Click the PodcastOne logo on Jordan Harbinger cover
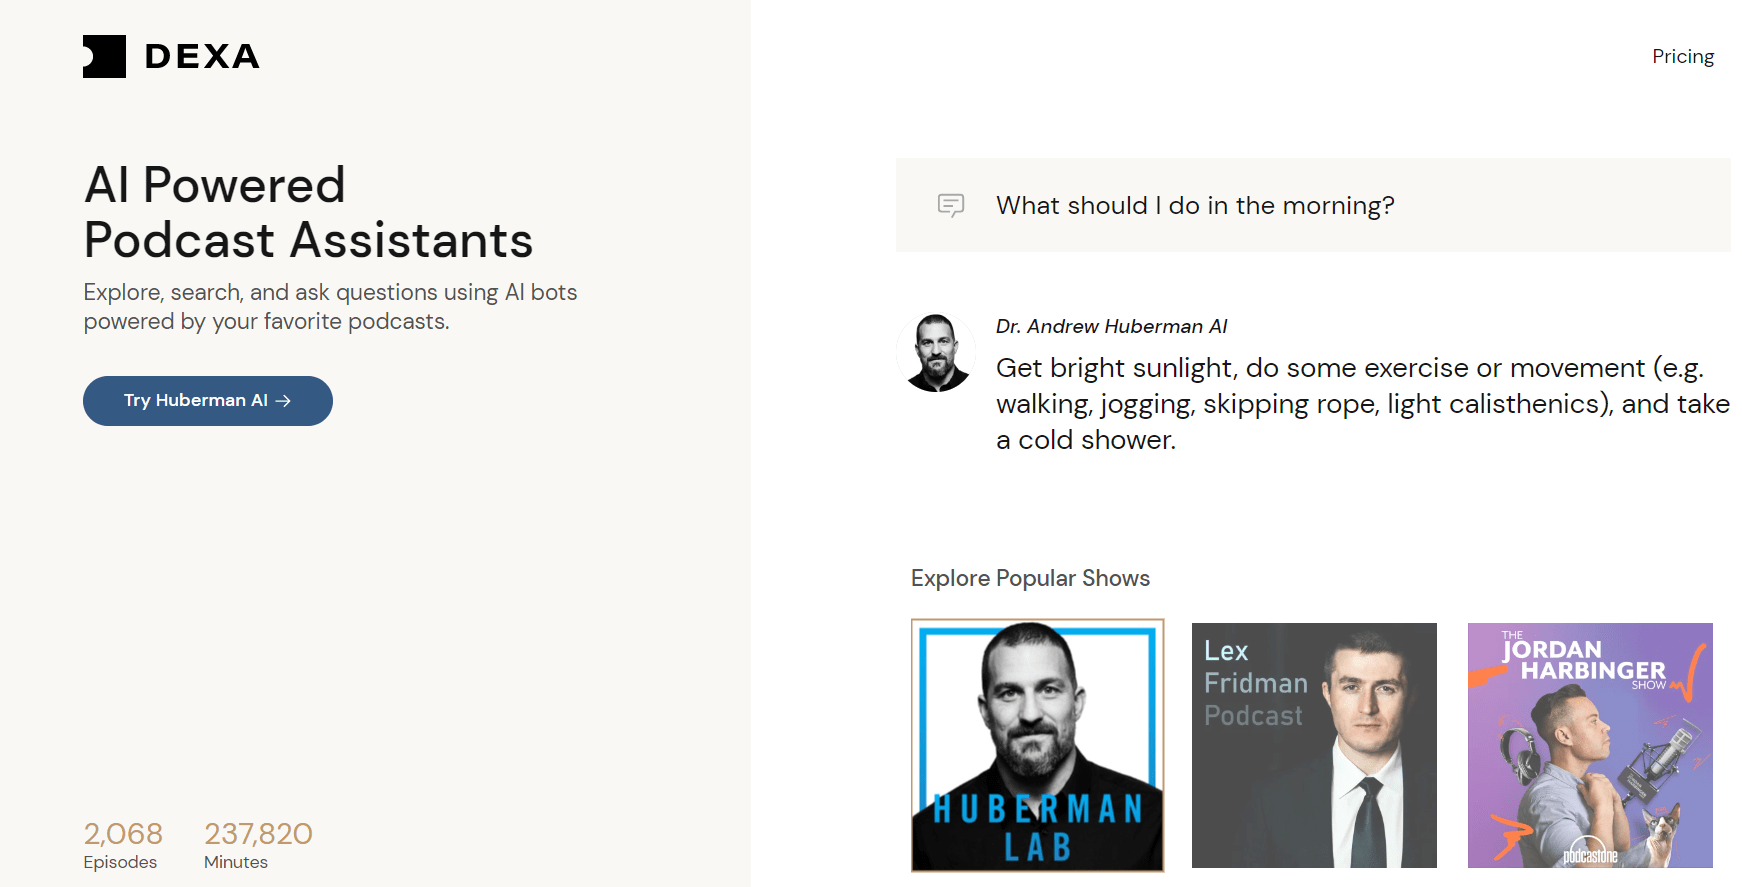1742x887 pixels. point(1590,851)
